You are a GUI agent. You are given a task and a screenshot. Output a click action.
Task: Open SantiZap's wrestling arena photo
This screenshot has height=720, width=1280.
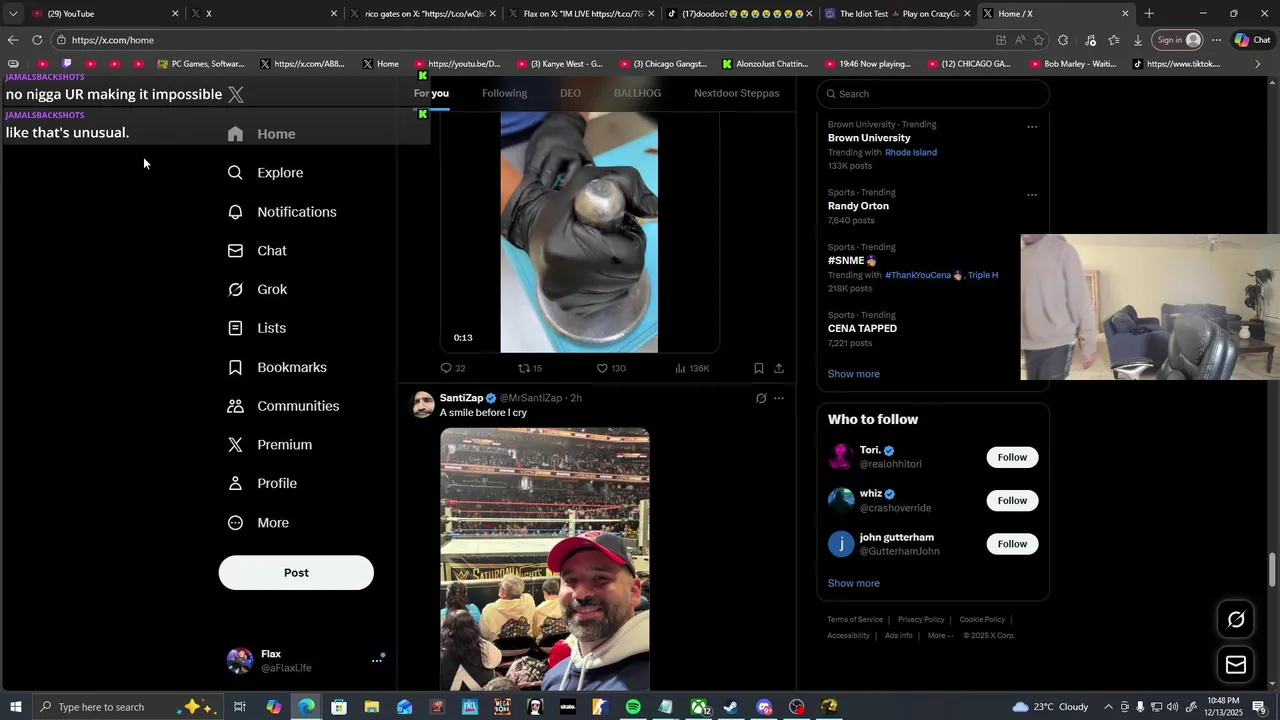(x=545, y=559)
